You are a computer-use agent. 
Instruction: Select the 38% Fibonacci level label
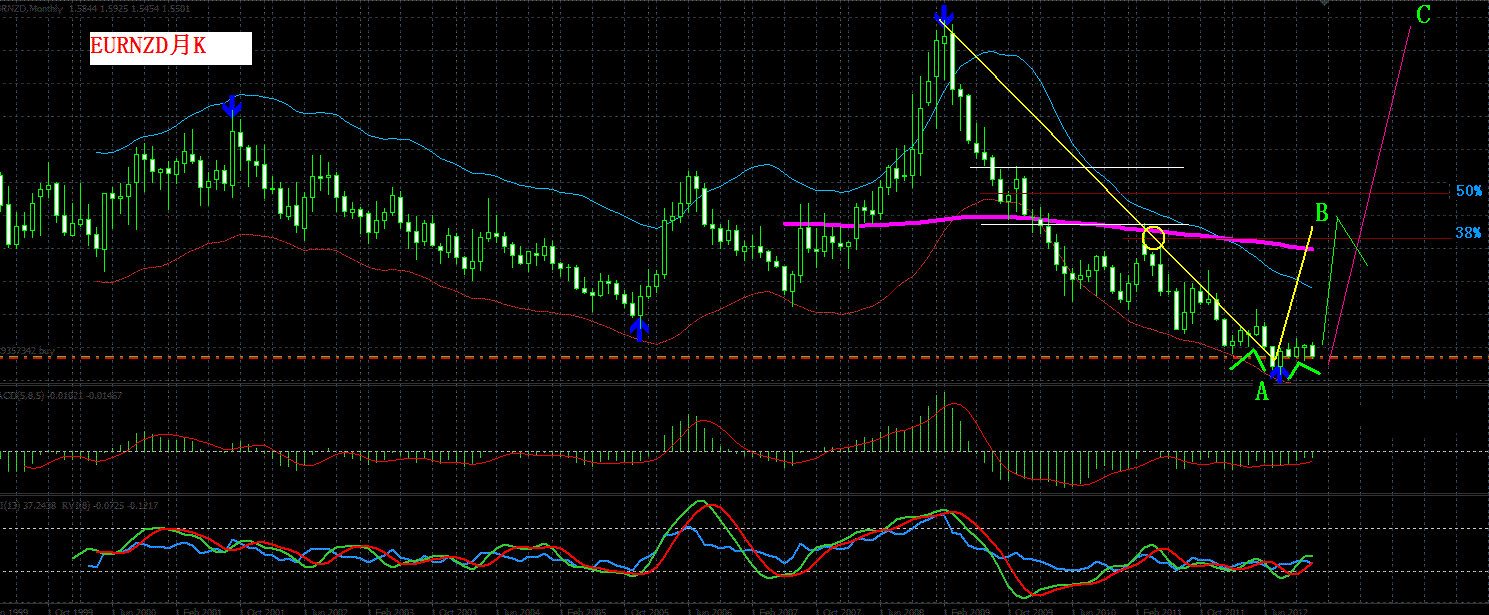[x=1469, y=233]
